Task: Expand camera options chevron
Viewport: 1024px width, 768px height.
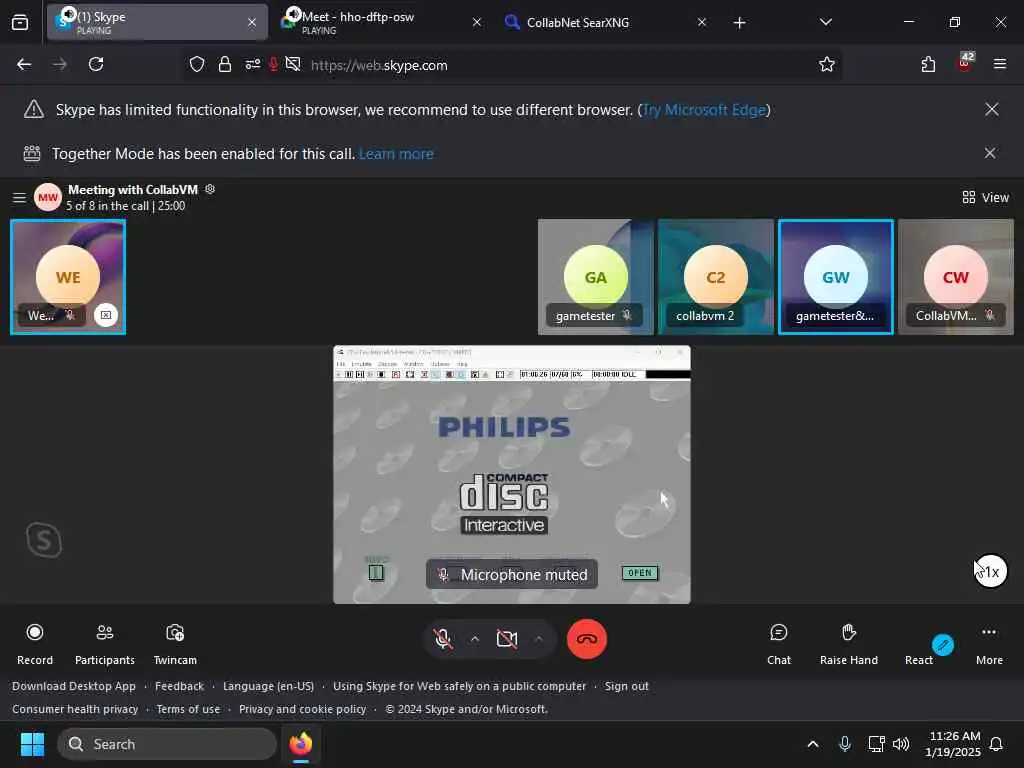Action: tap(539, 639)
